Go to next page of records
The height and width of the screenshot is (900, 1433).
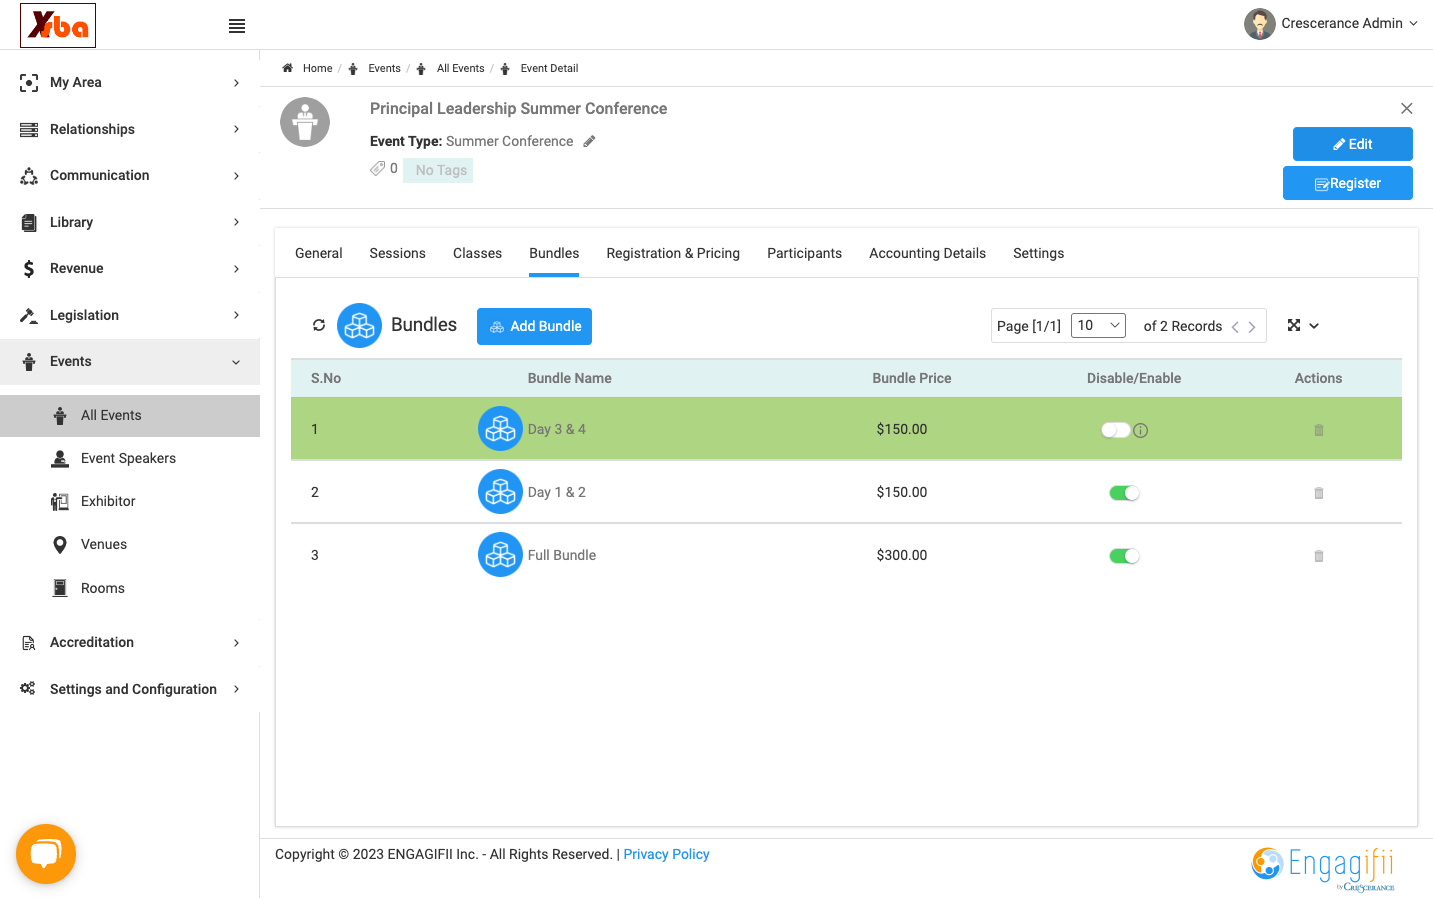click(x=1252, y=327)
